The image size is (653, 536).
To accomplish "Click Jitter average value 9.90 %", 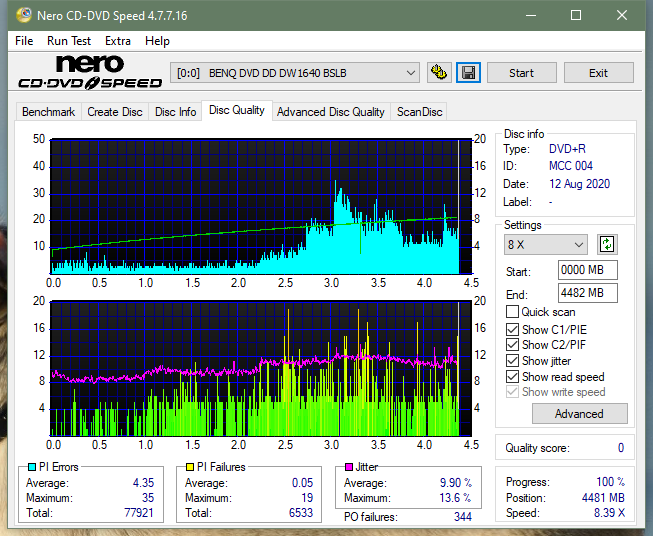I will [x=456, y=483].
